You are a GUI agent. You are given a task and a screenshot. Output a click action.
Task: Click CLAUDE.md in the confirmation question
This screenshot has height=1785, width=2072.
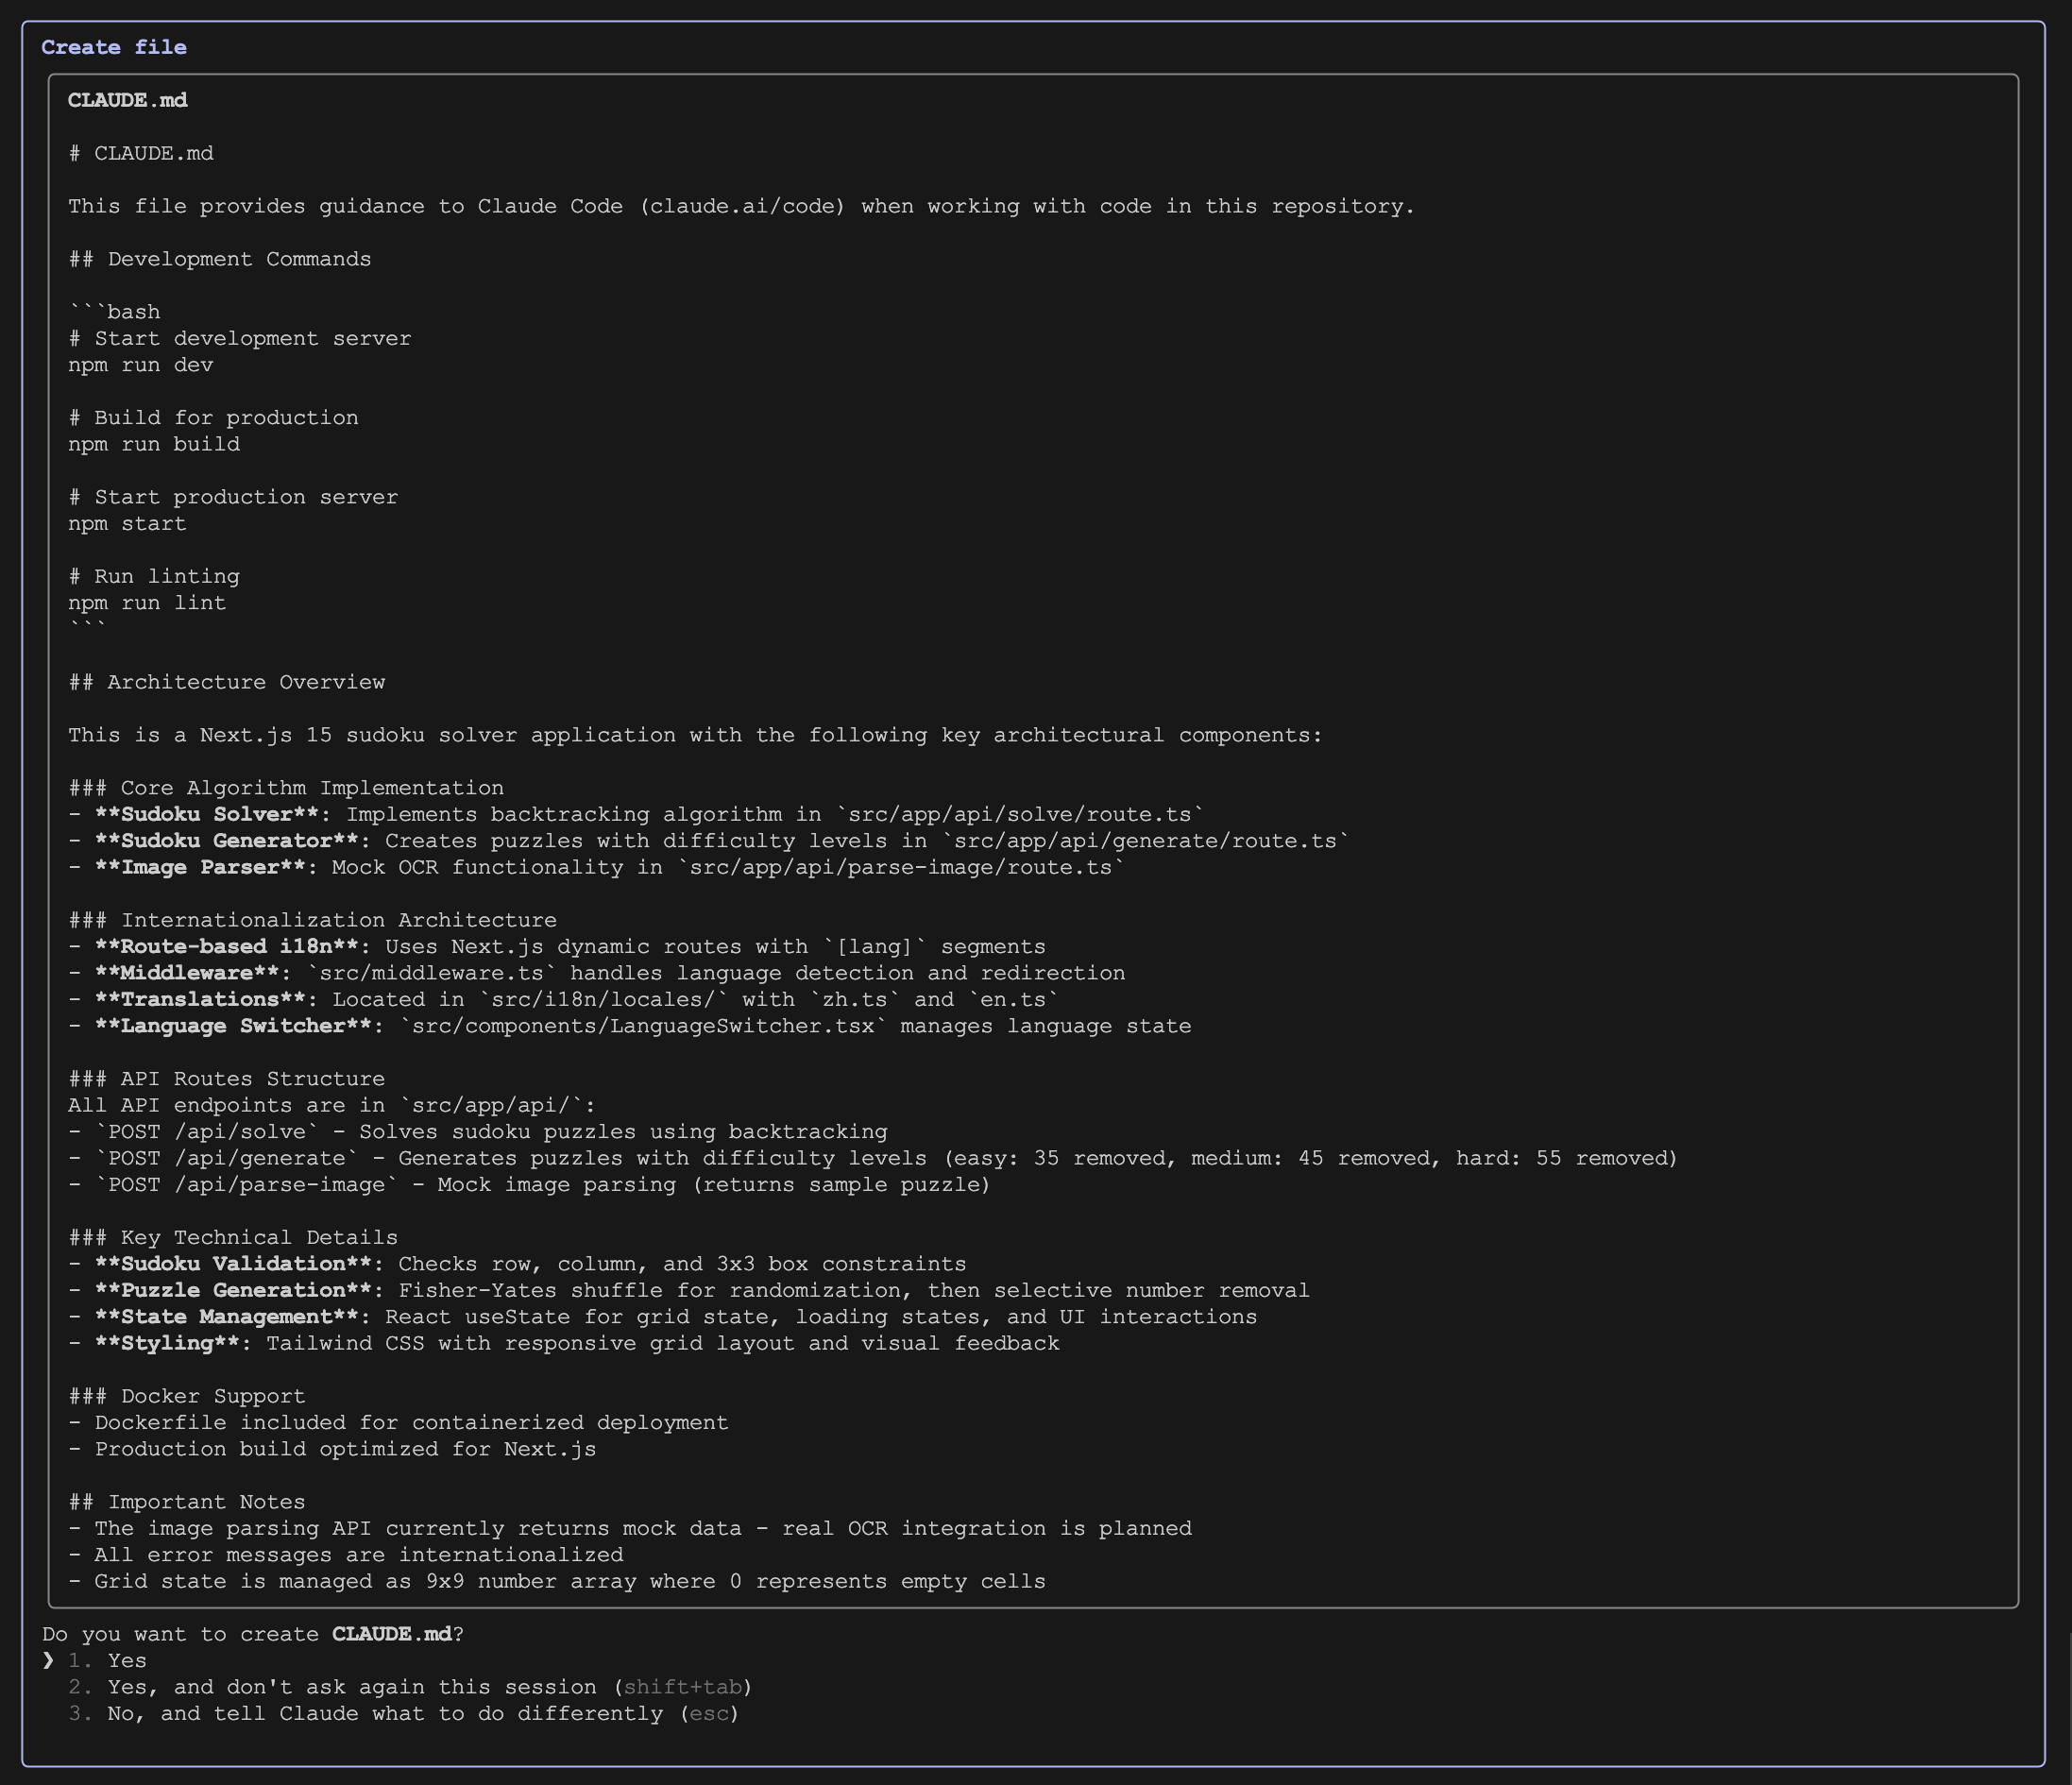392,1634
